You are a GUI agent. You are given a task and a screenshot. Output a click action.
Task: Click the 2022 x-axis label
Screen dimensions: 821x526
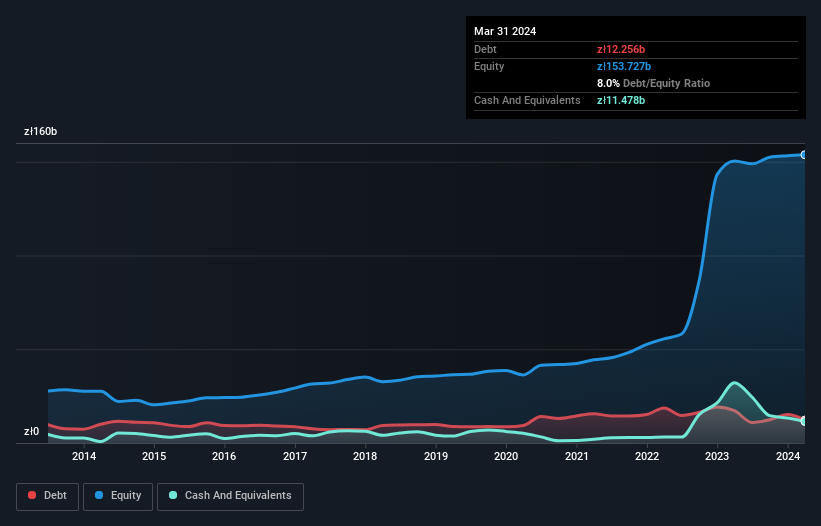pos(647,456)
